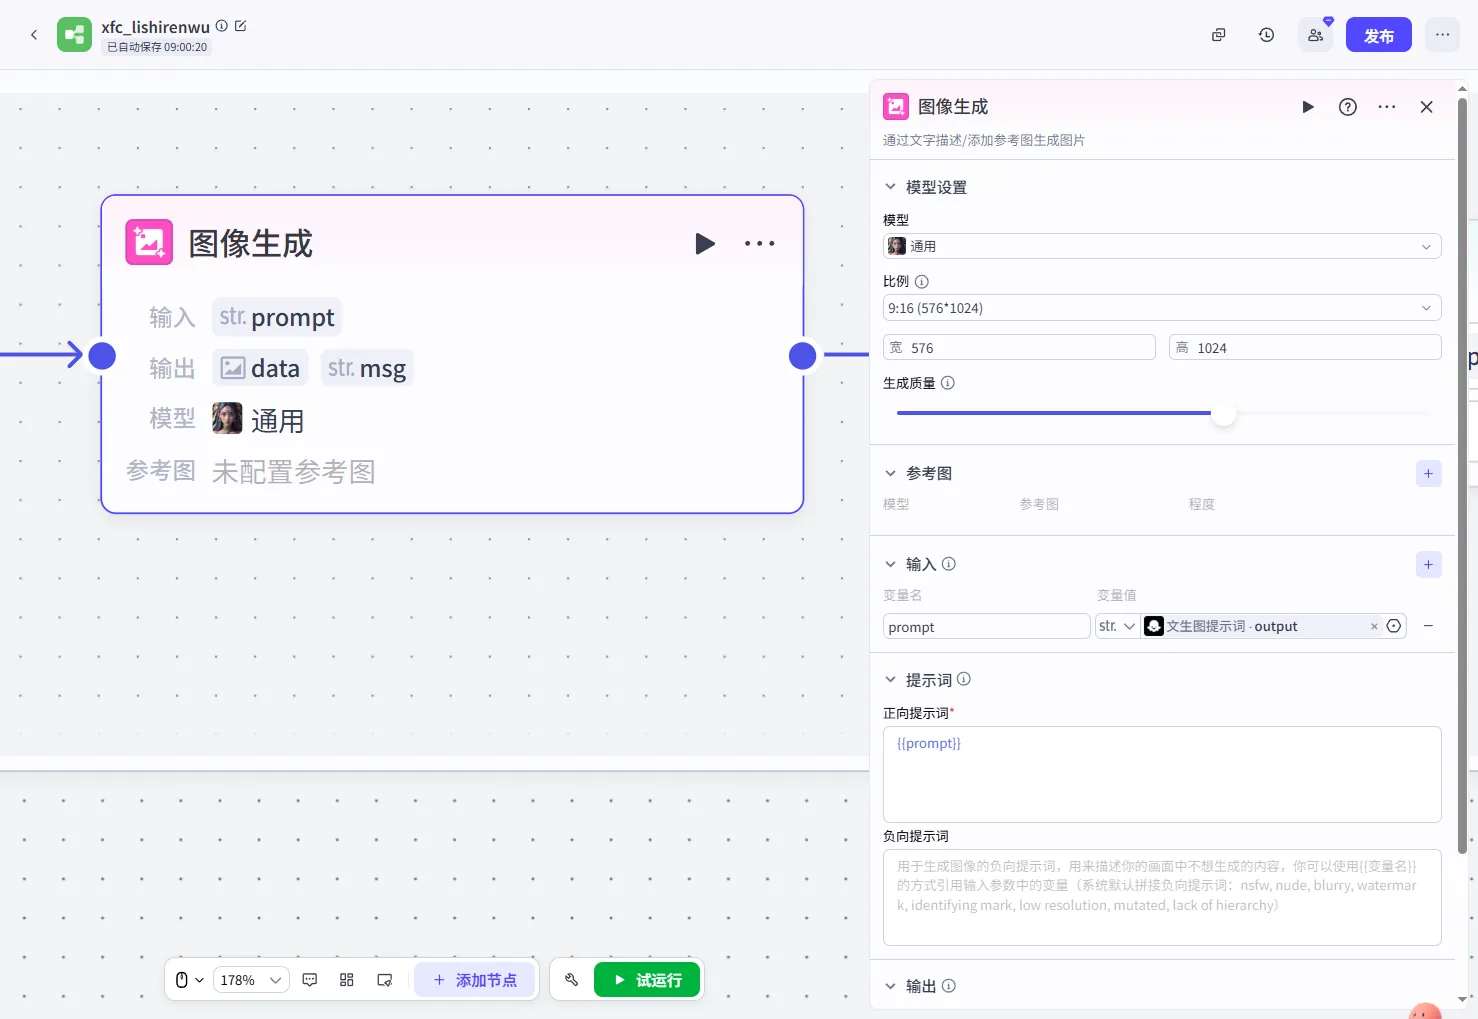The image size is (1478, 1019).
Task: Click the 发布 publish button
Action: [x=1378, y=35]
